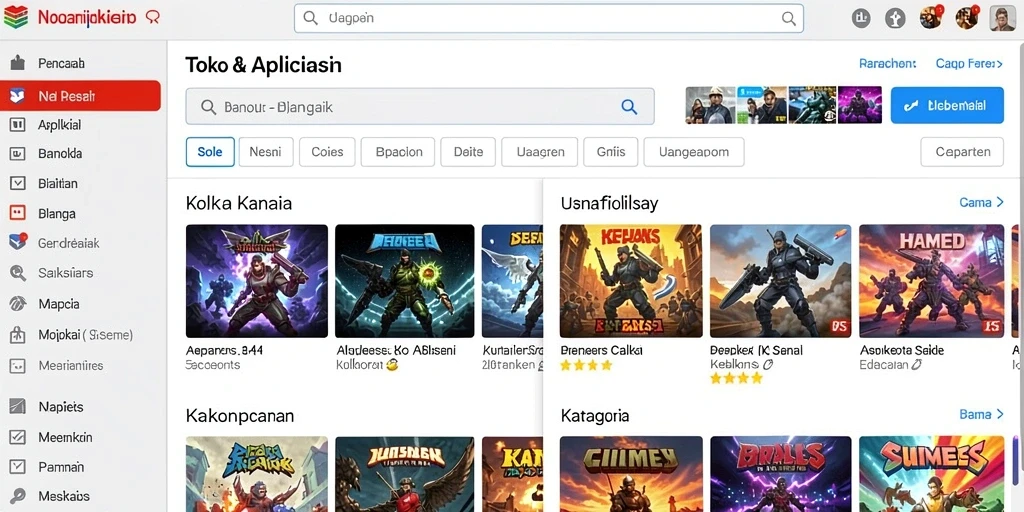
Task: Click the Banolda sidebar icon
Action: coord(18,153)
